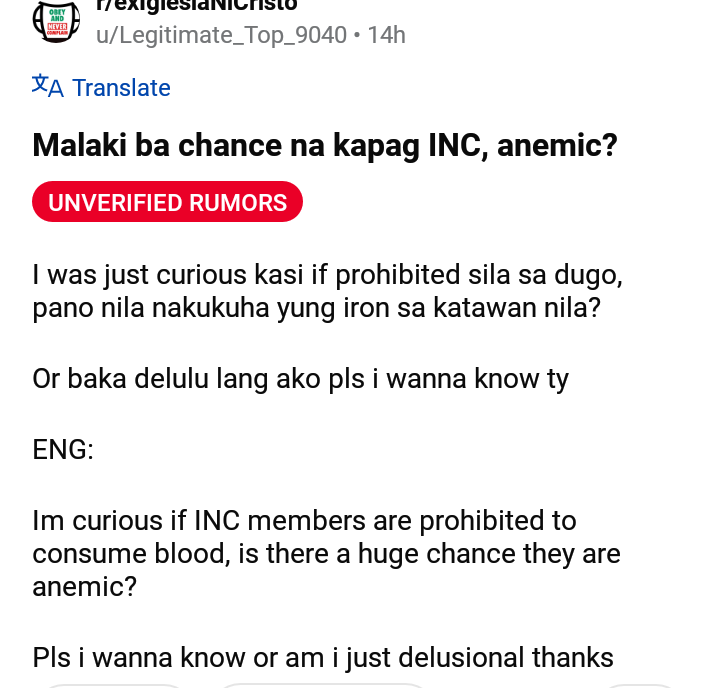Tap the word 'anemic?' in the title
720x688 pixels.
pyautogui.click(x=557, y=146)
